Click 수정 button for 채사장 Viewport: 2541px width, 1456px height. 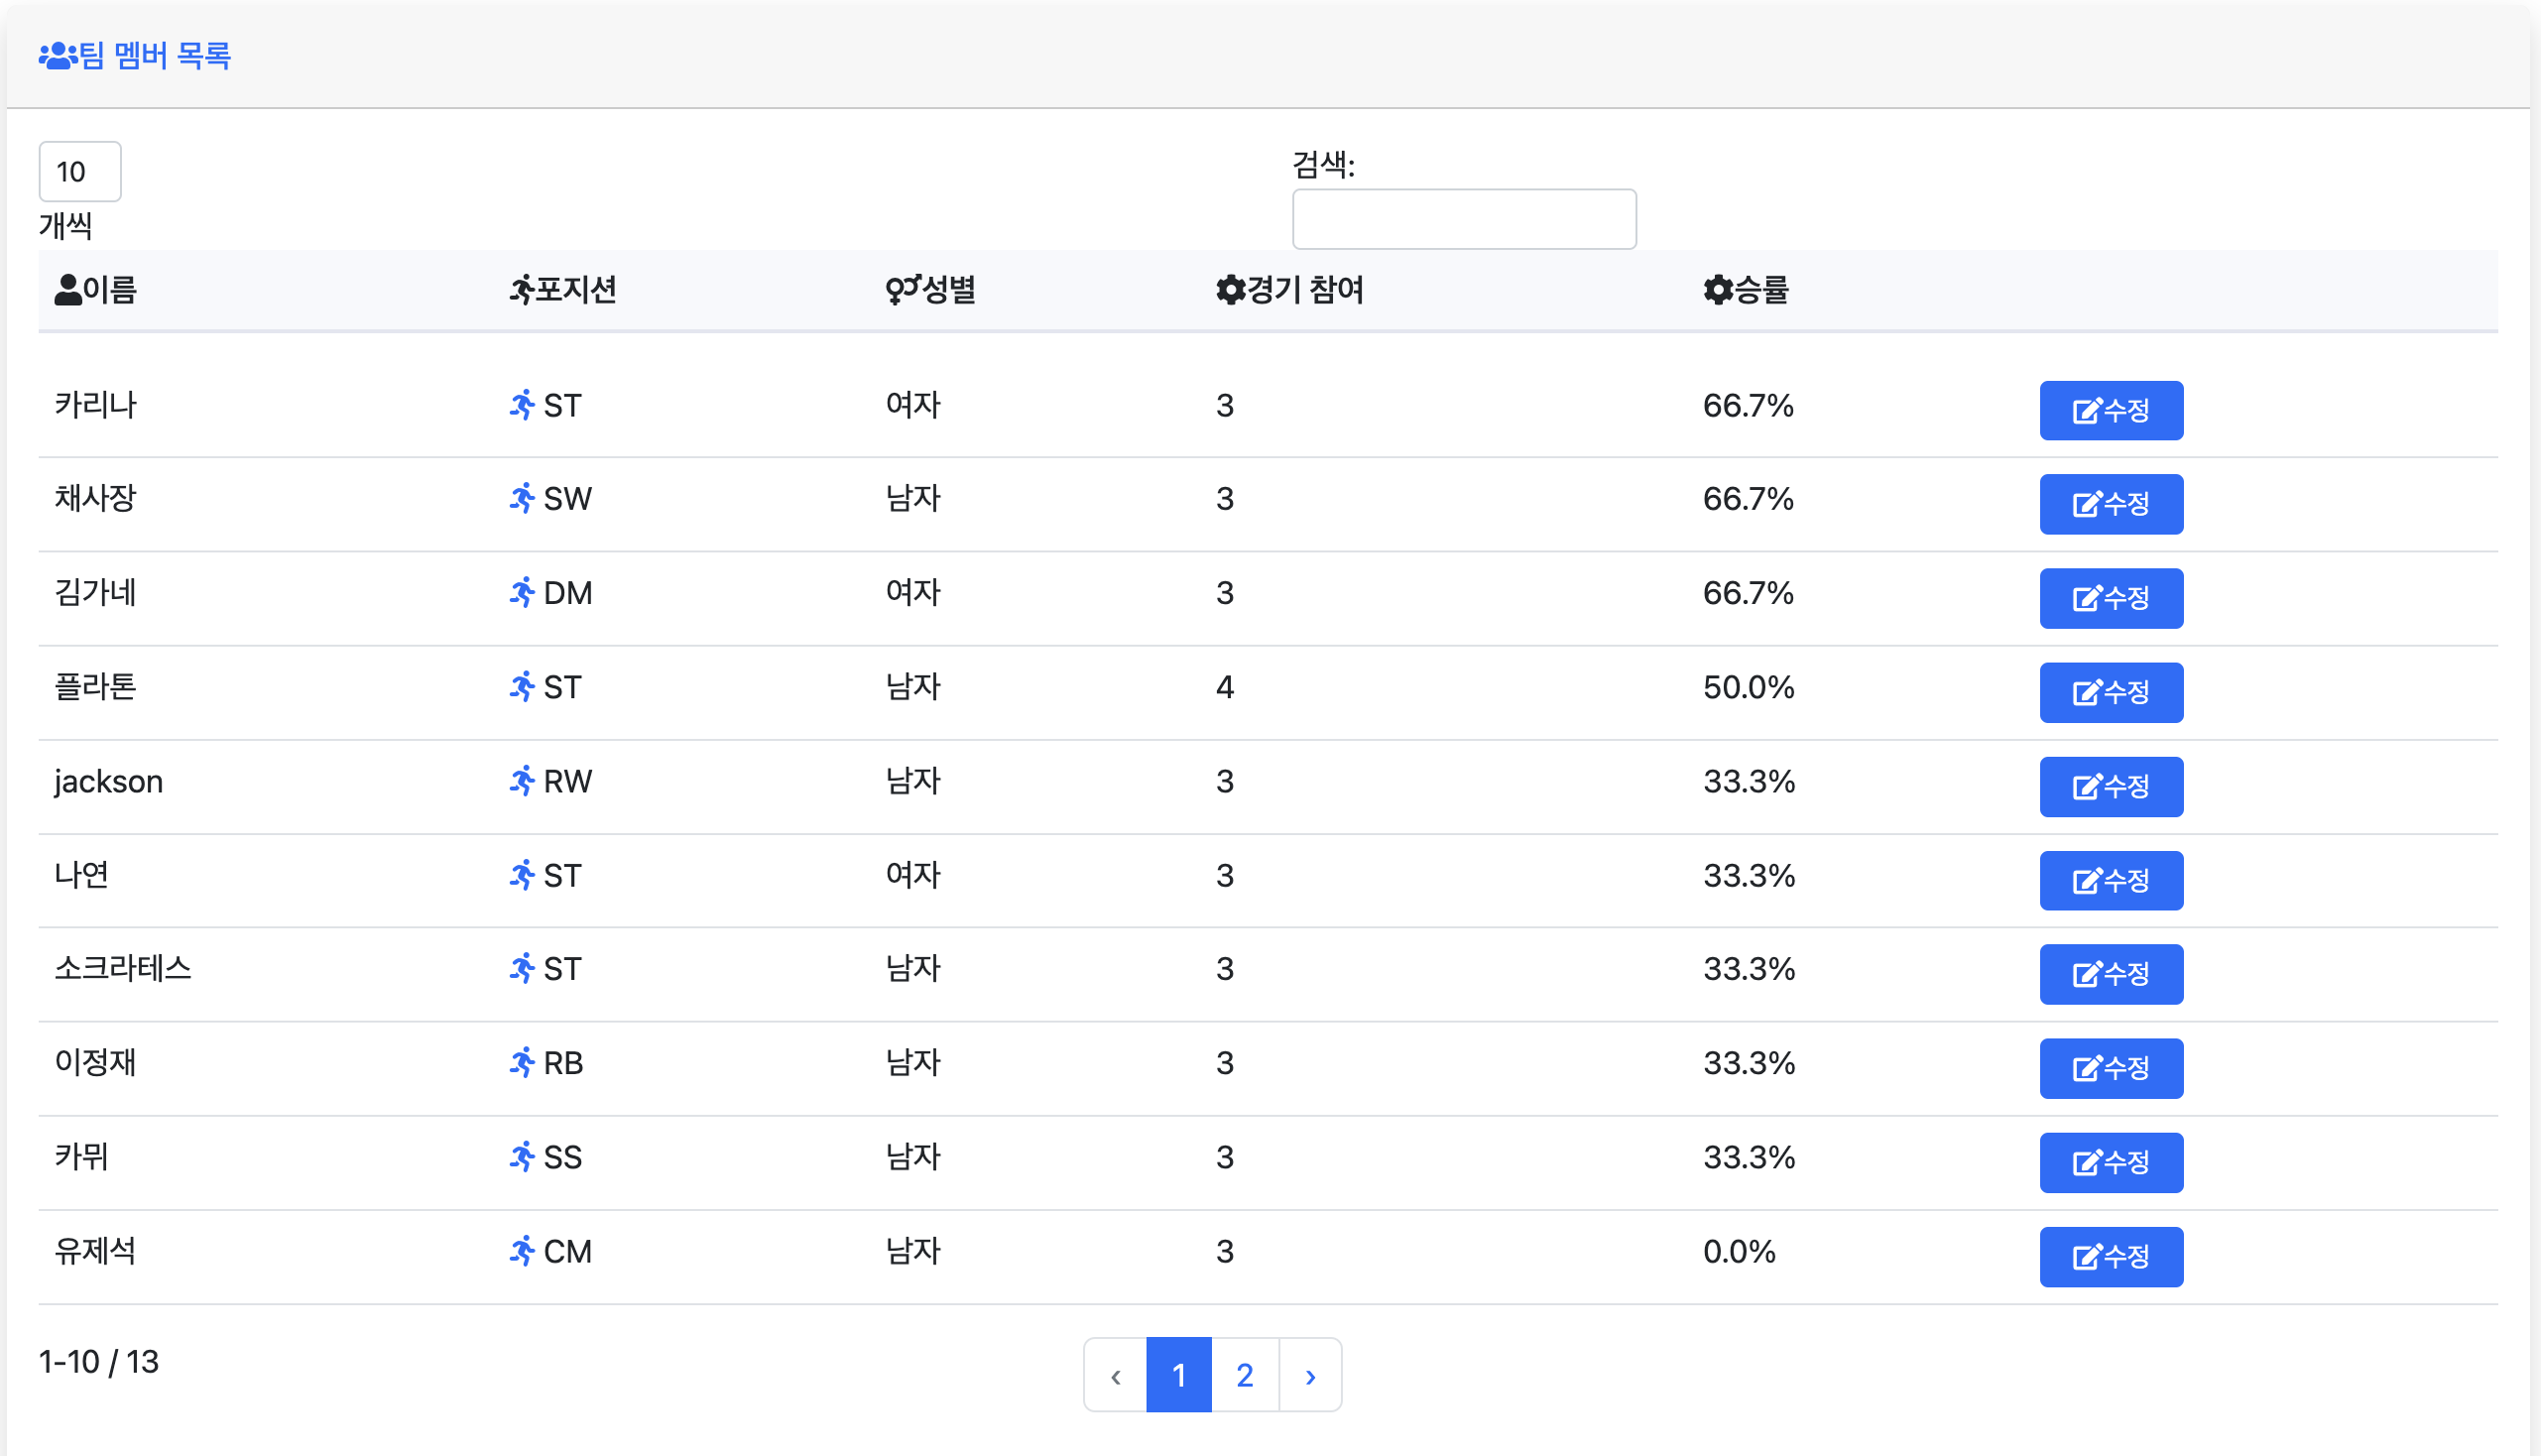[2111, 504]
